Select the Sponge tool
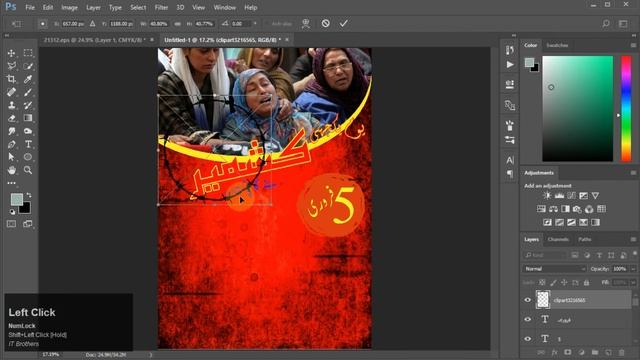 (x=28, y=131)
